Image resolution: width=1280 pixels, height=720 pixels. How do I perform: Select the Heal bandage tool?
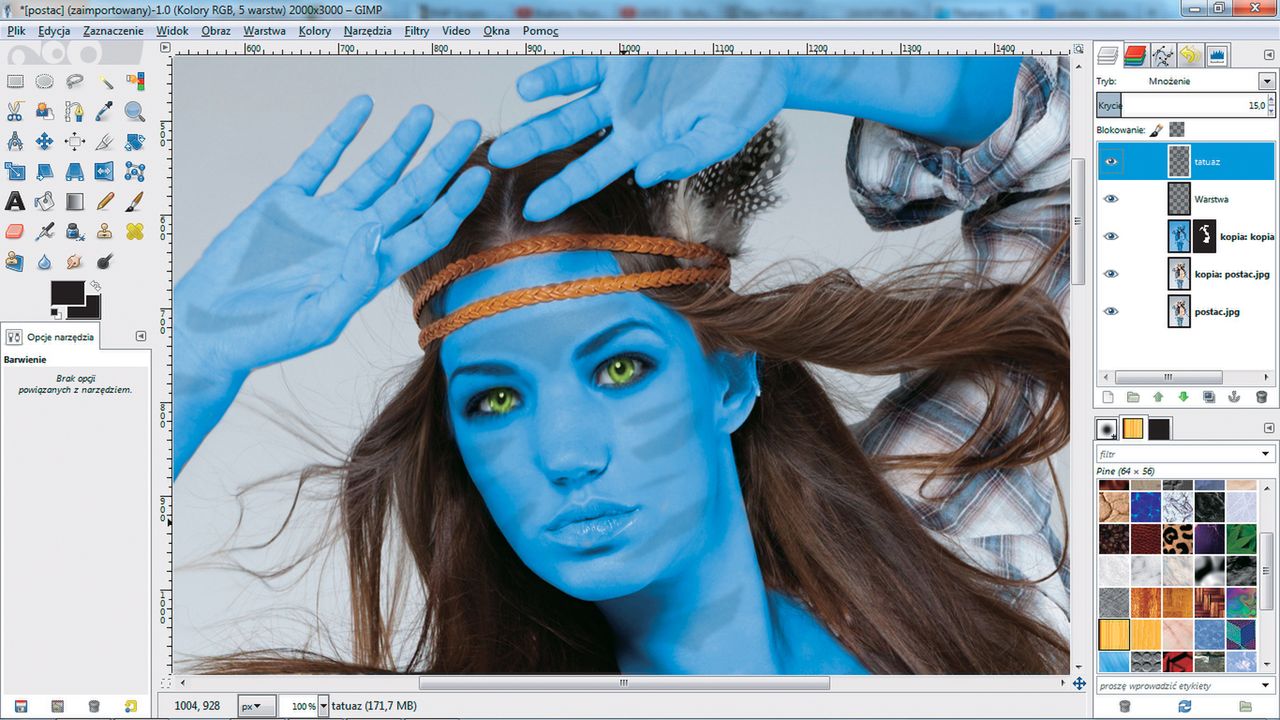click(x=135, y=231)
